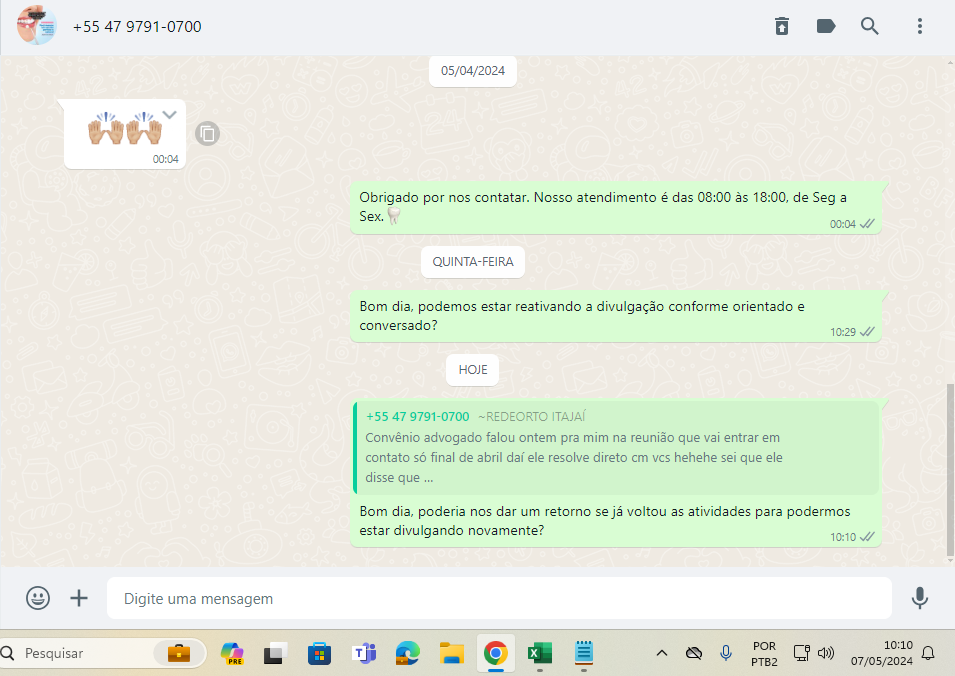Image resolution: width=955 pixels, height=676 pixels.
Task: Open the volume speaker control in tray
Action: point(826,653)
